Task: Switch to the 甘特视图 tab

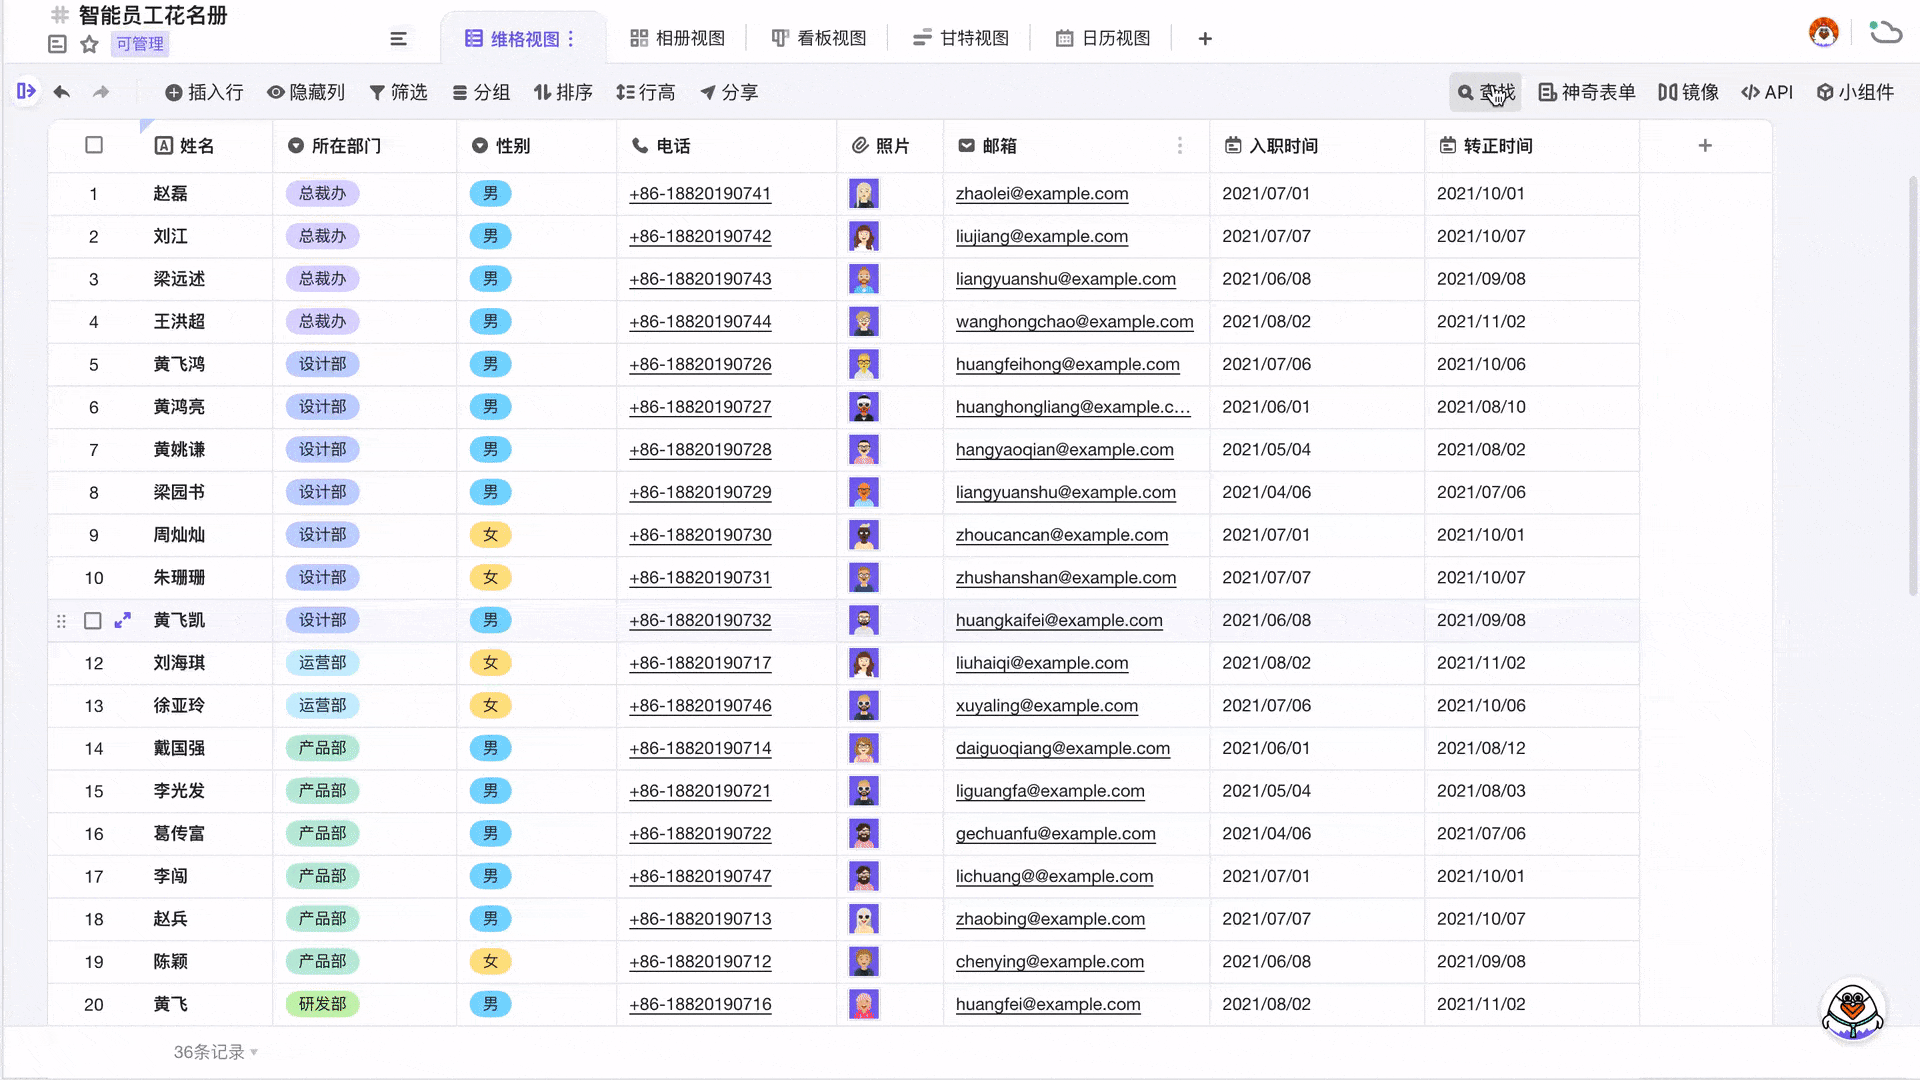Action: coord(959,37)
